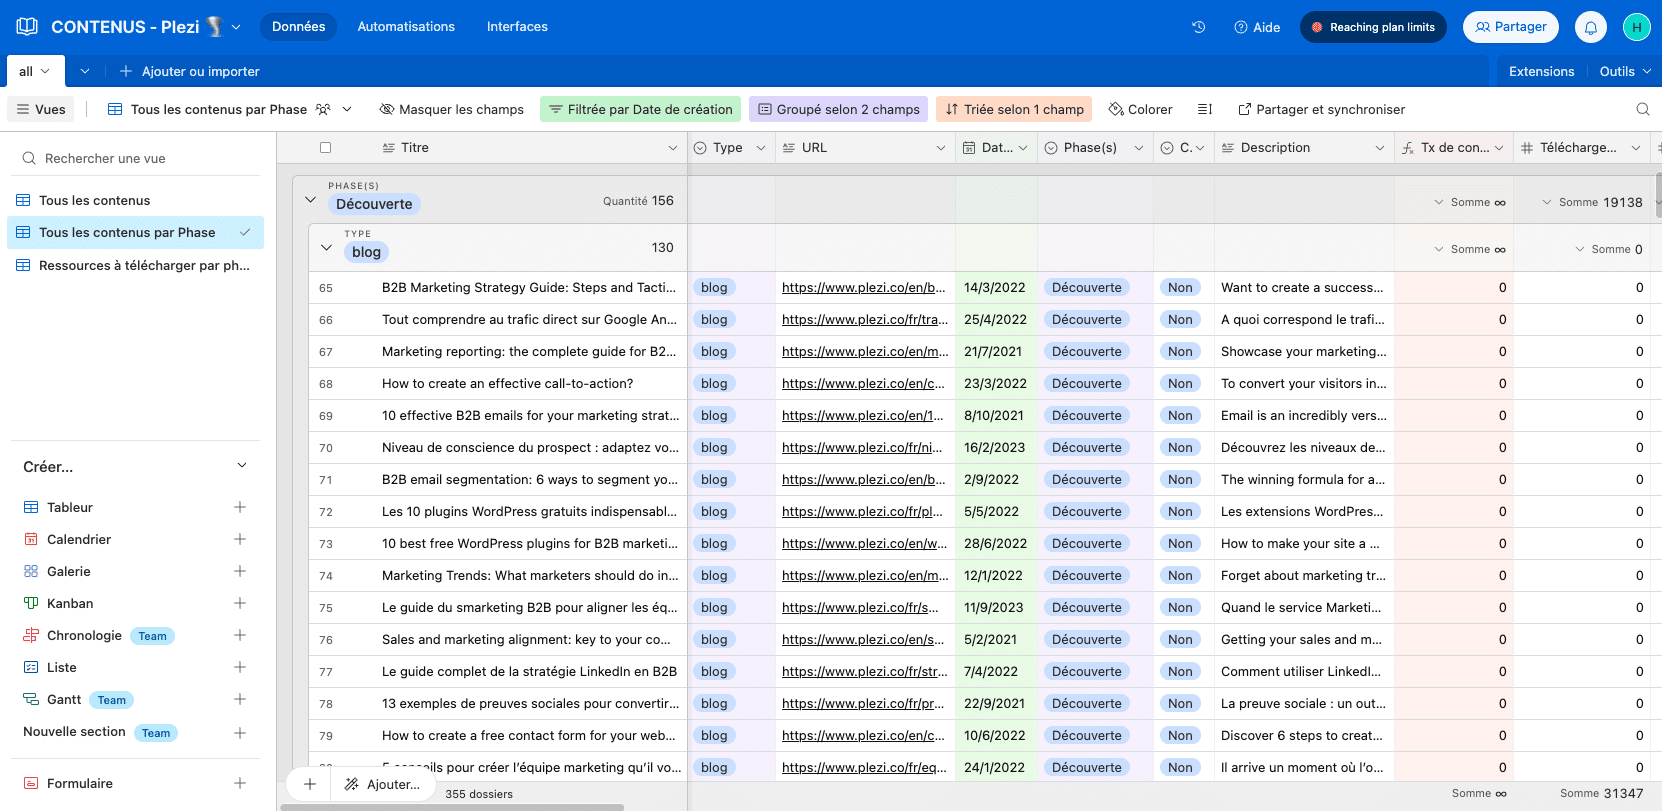Select the all table tab
Viewport: 1662px width, 811px height.
pyautogui.click(x=34, y=71)
